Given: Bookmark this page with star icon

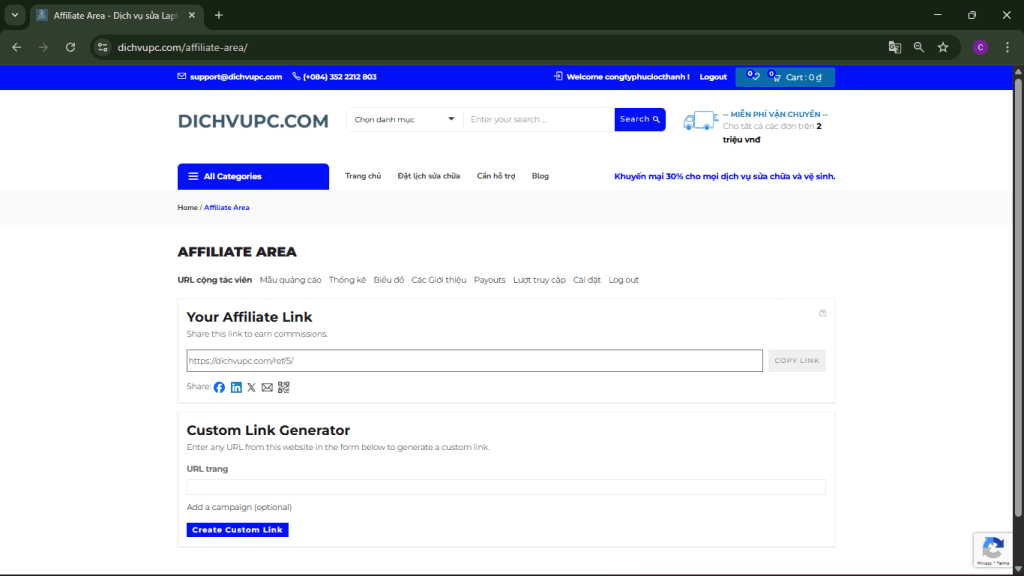Looking at the screenshot, I should coord(943,47).
